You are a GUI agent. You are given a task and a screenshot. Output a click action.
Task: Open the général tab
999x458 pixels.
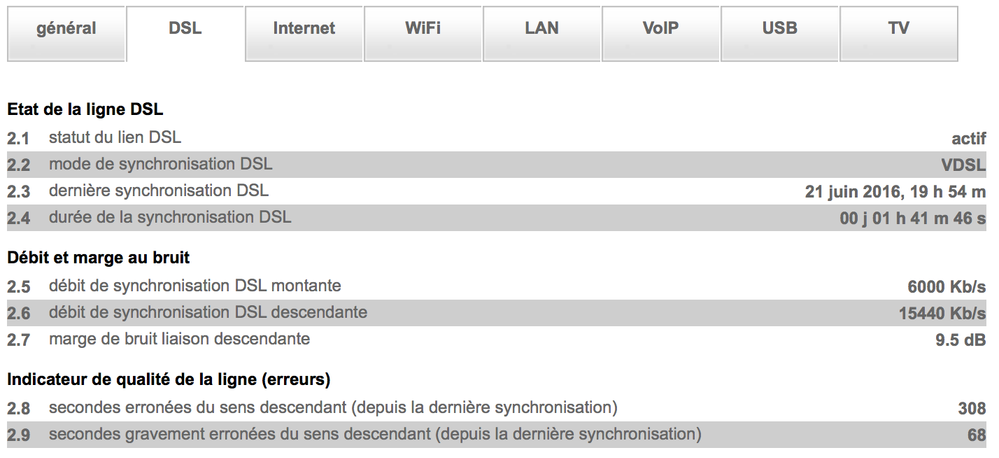66,29
